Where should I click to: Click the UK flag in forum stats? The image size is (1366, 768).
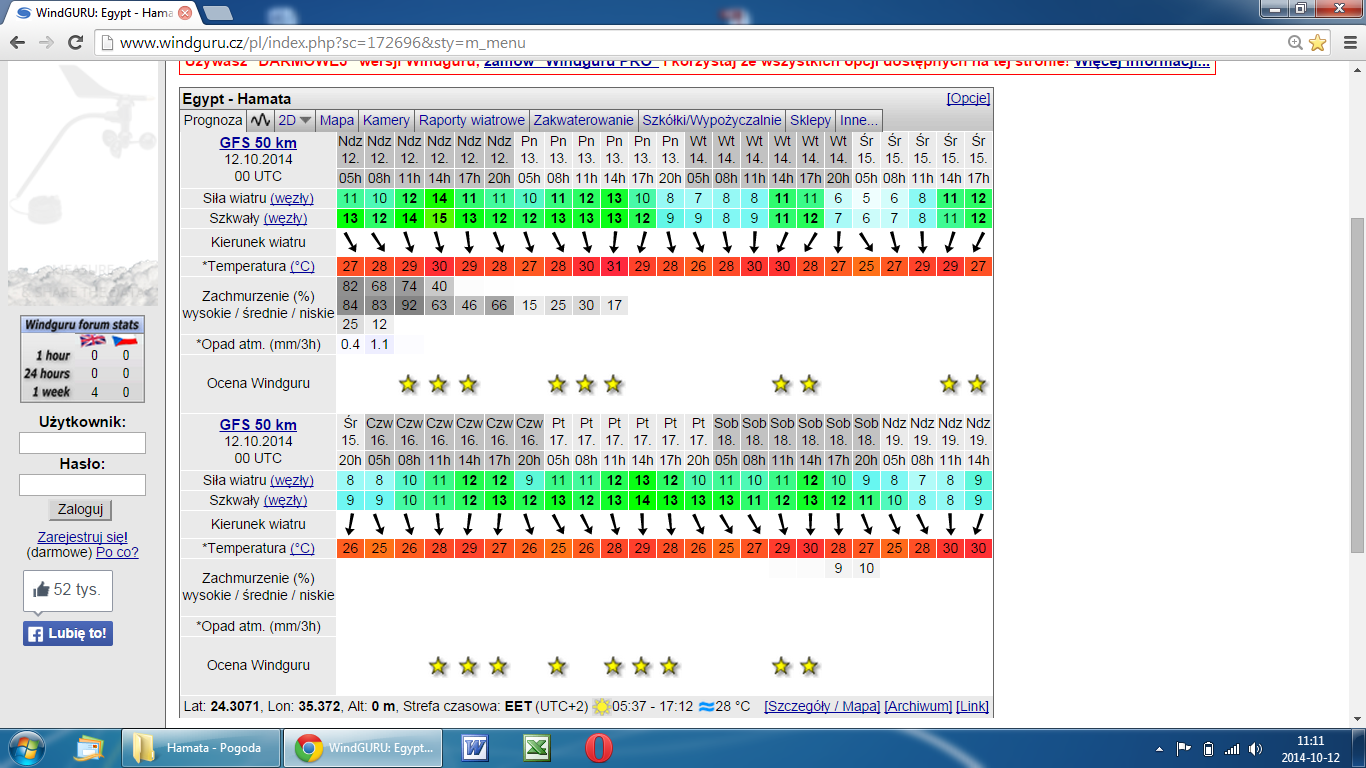(93, 340)
